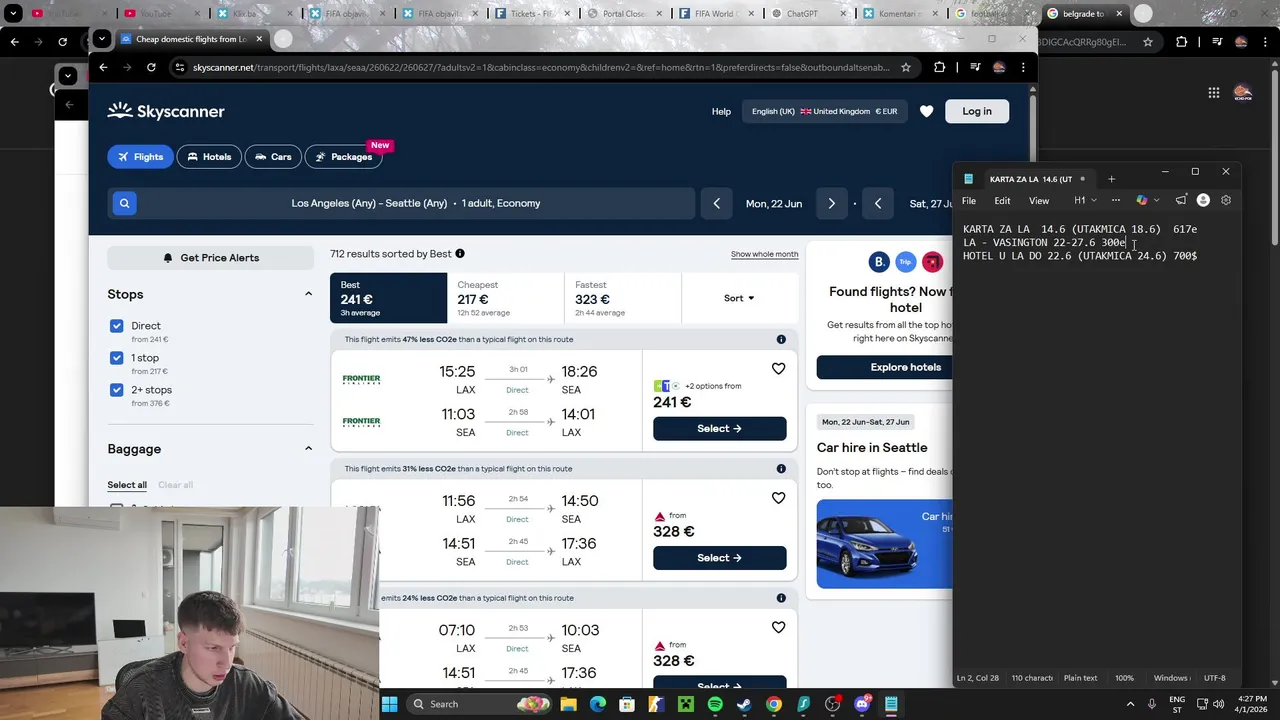1280x720 pixels.
Task: Select the 241 € Frontier flight
Action: tap(719, 428)
